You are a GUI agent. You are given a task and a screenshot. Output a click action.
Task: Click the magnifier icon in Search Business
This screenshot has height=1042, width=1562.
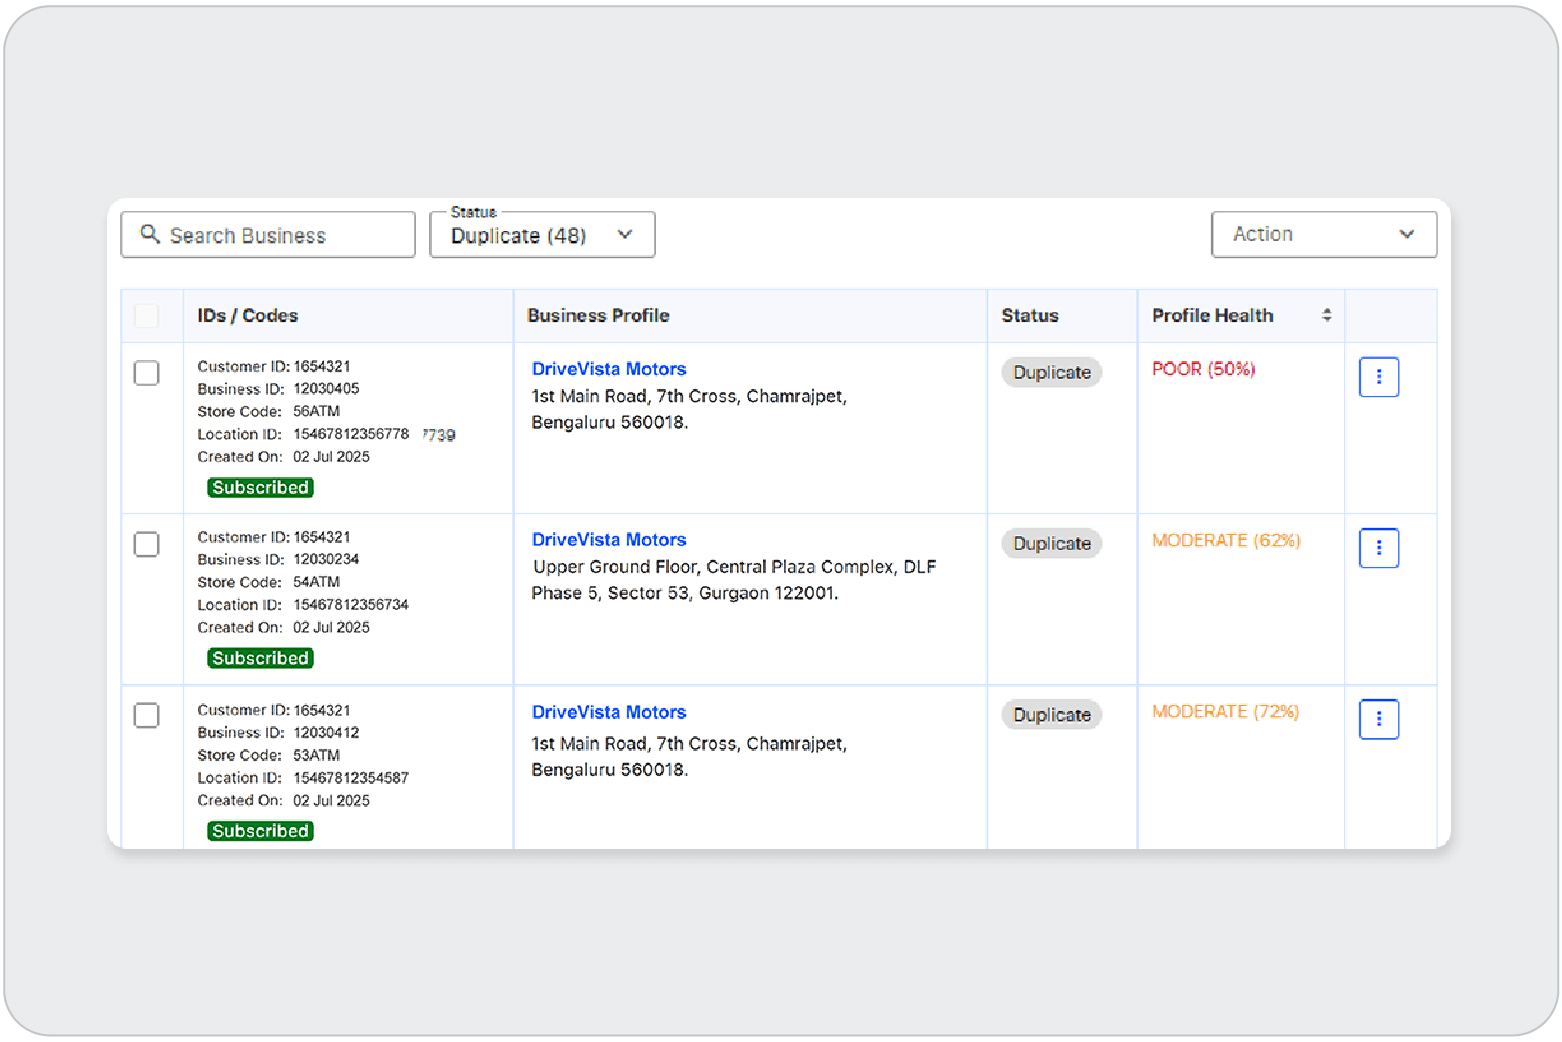(x=150, y=234)
